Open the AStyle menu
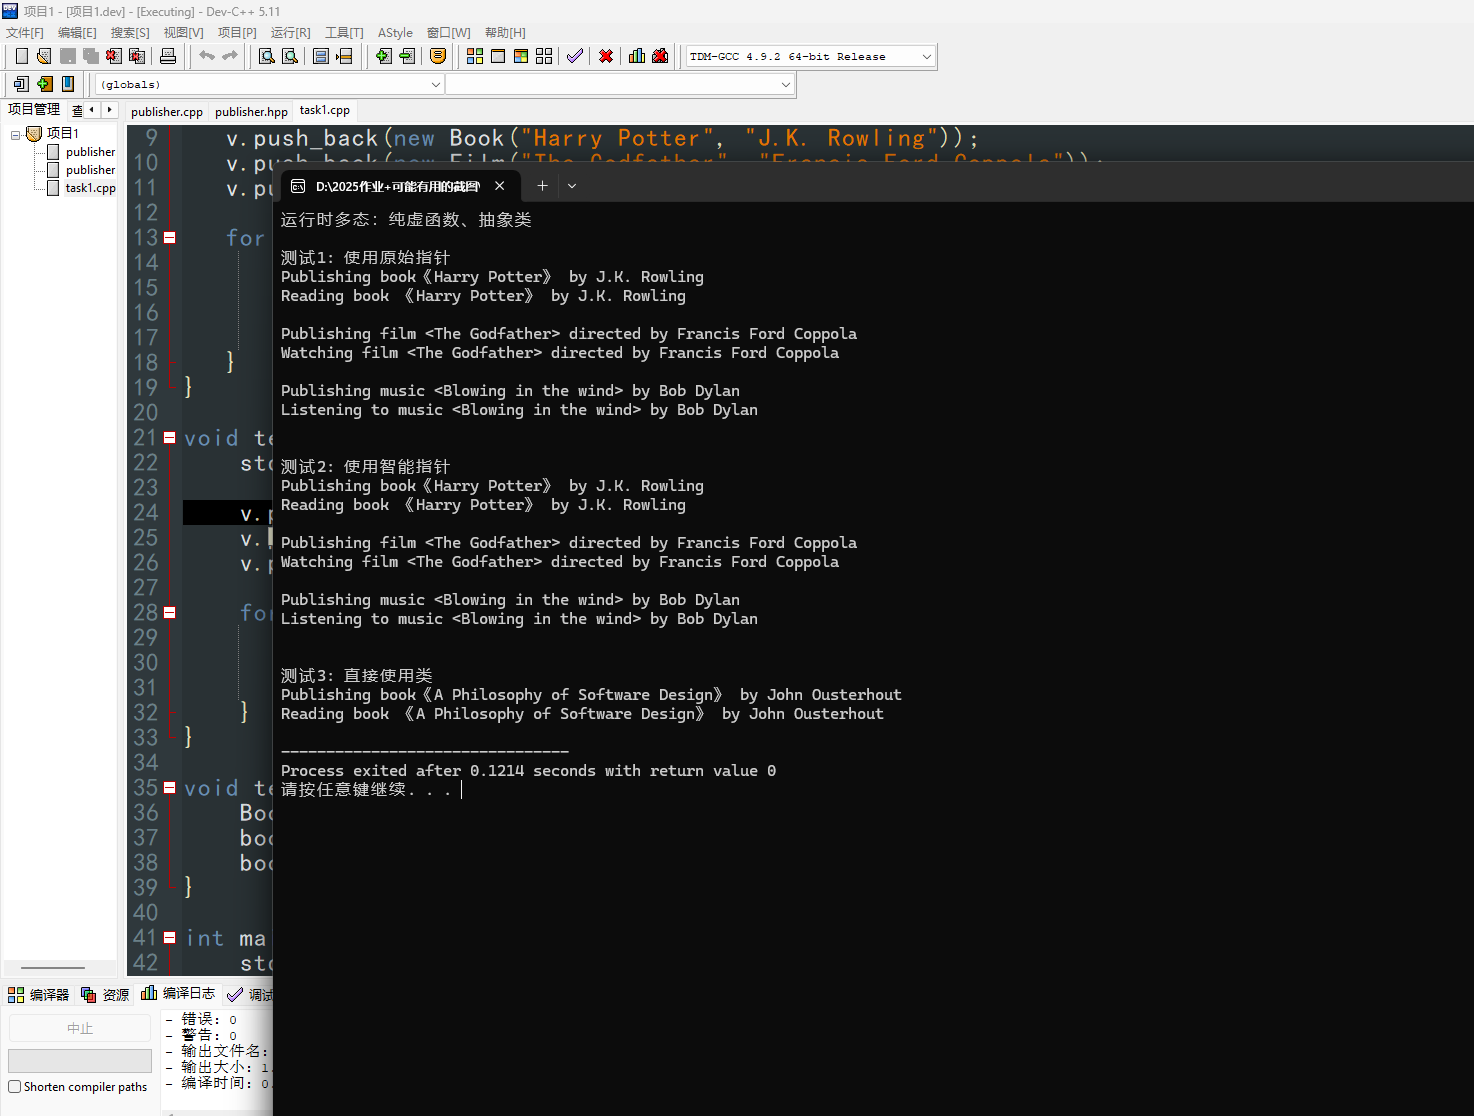Image resolution: width=1474 pixels, height=1116 pixels. [395, 33]
